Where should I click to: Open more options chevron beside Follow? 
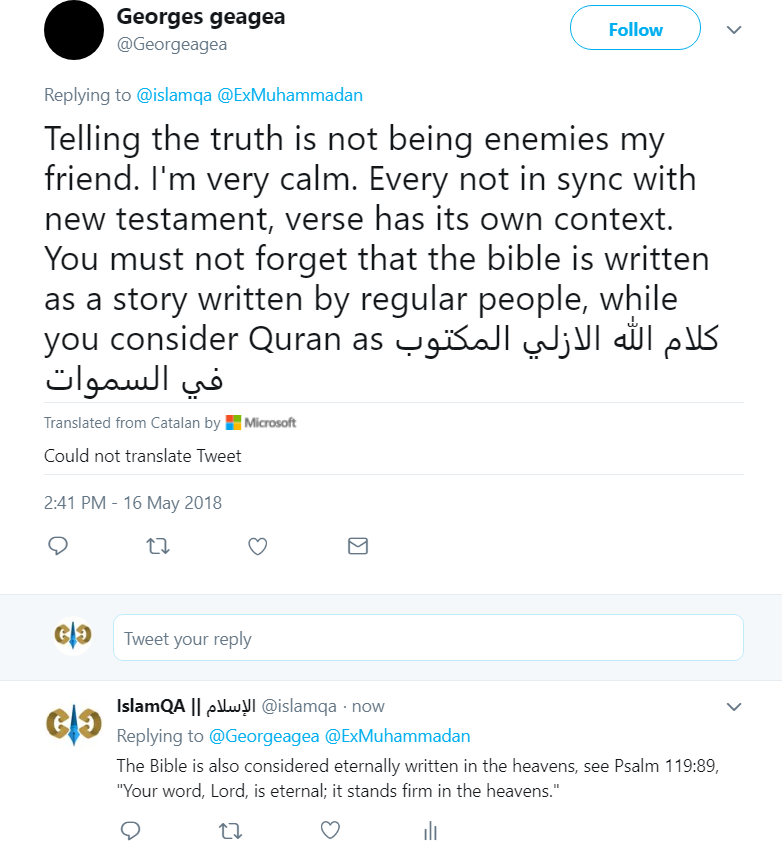click(734, 30)
